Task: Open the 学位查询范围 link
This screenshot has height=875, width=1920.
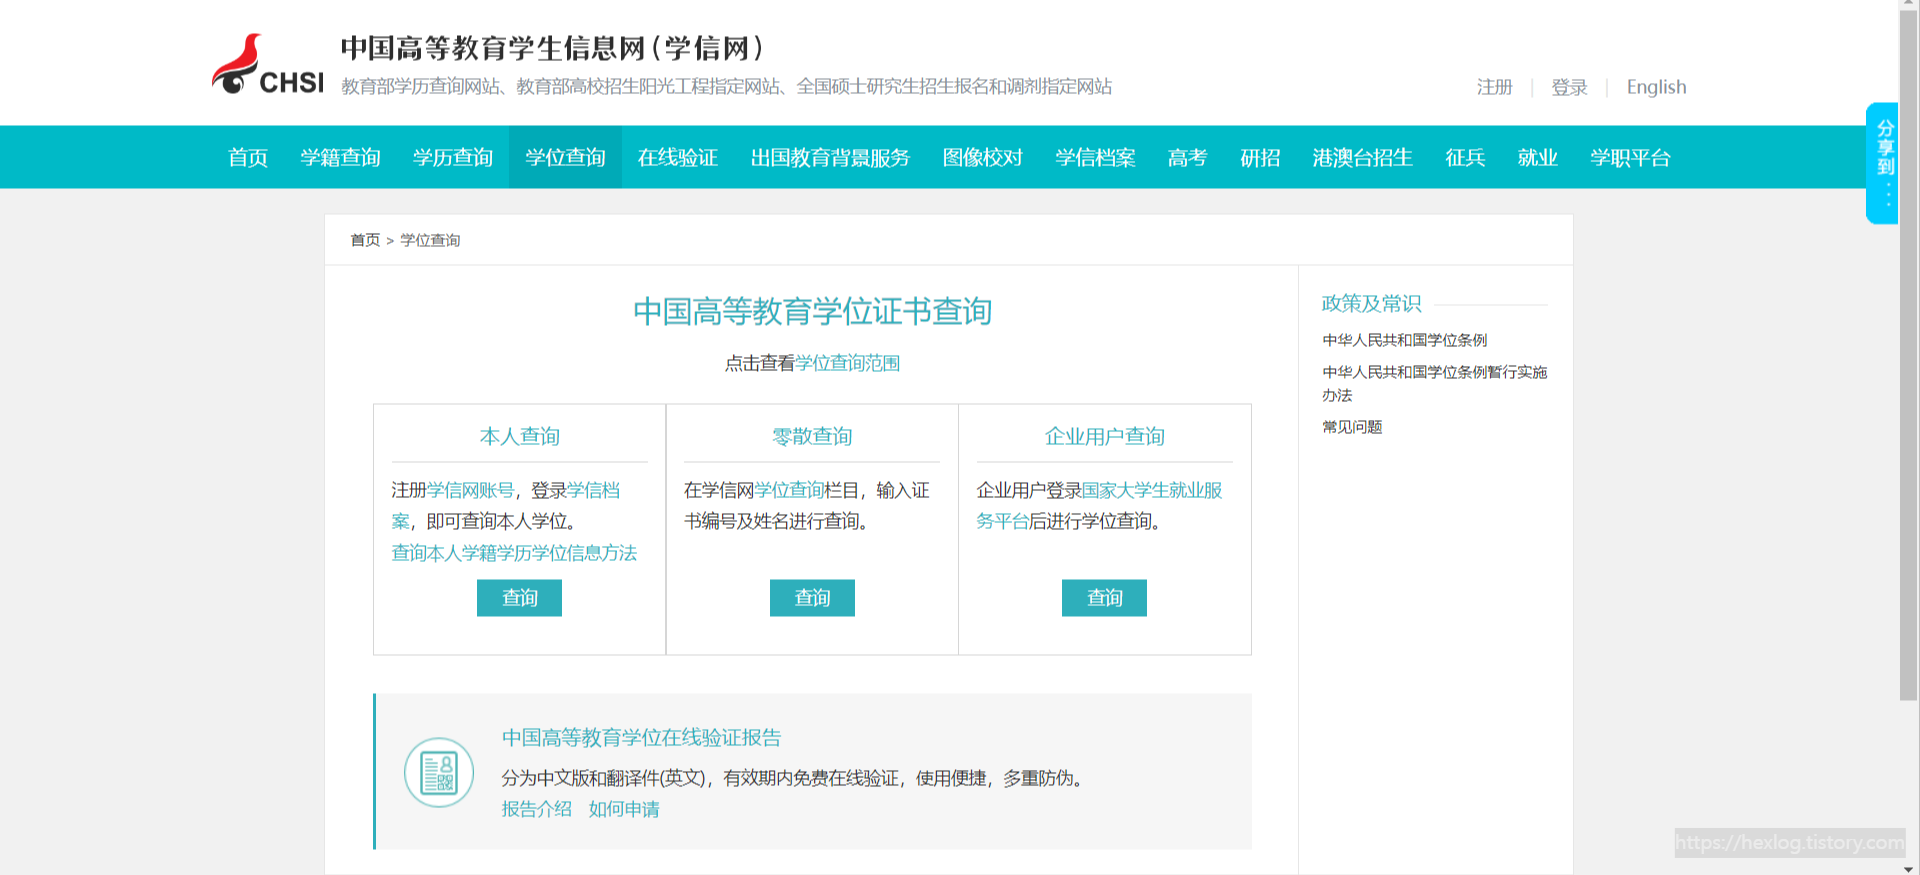Action: click(847, 363)
